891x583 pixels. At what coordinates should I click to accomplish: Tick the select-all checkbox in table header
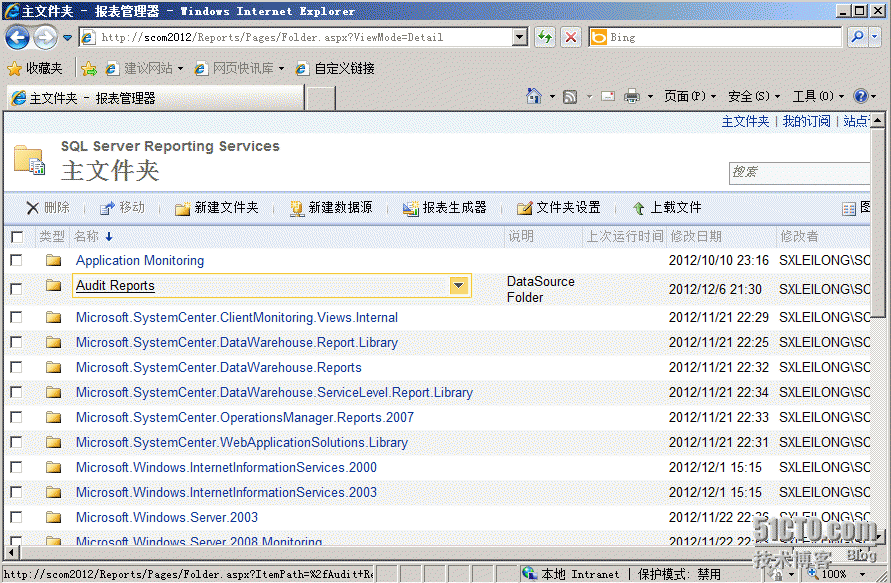17,236
